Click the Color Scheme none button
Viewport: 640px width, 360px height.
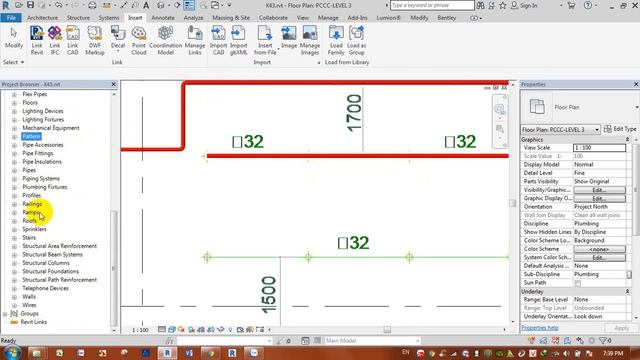599,249
